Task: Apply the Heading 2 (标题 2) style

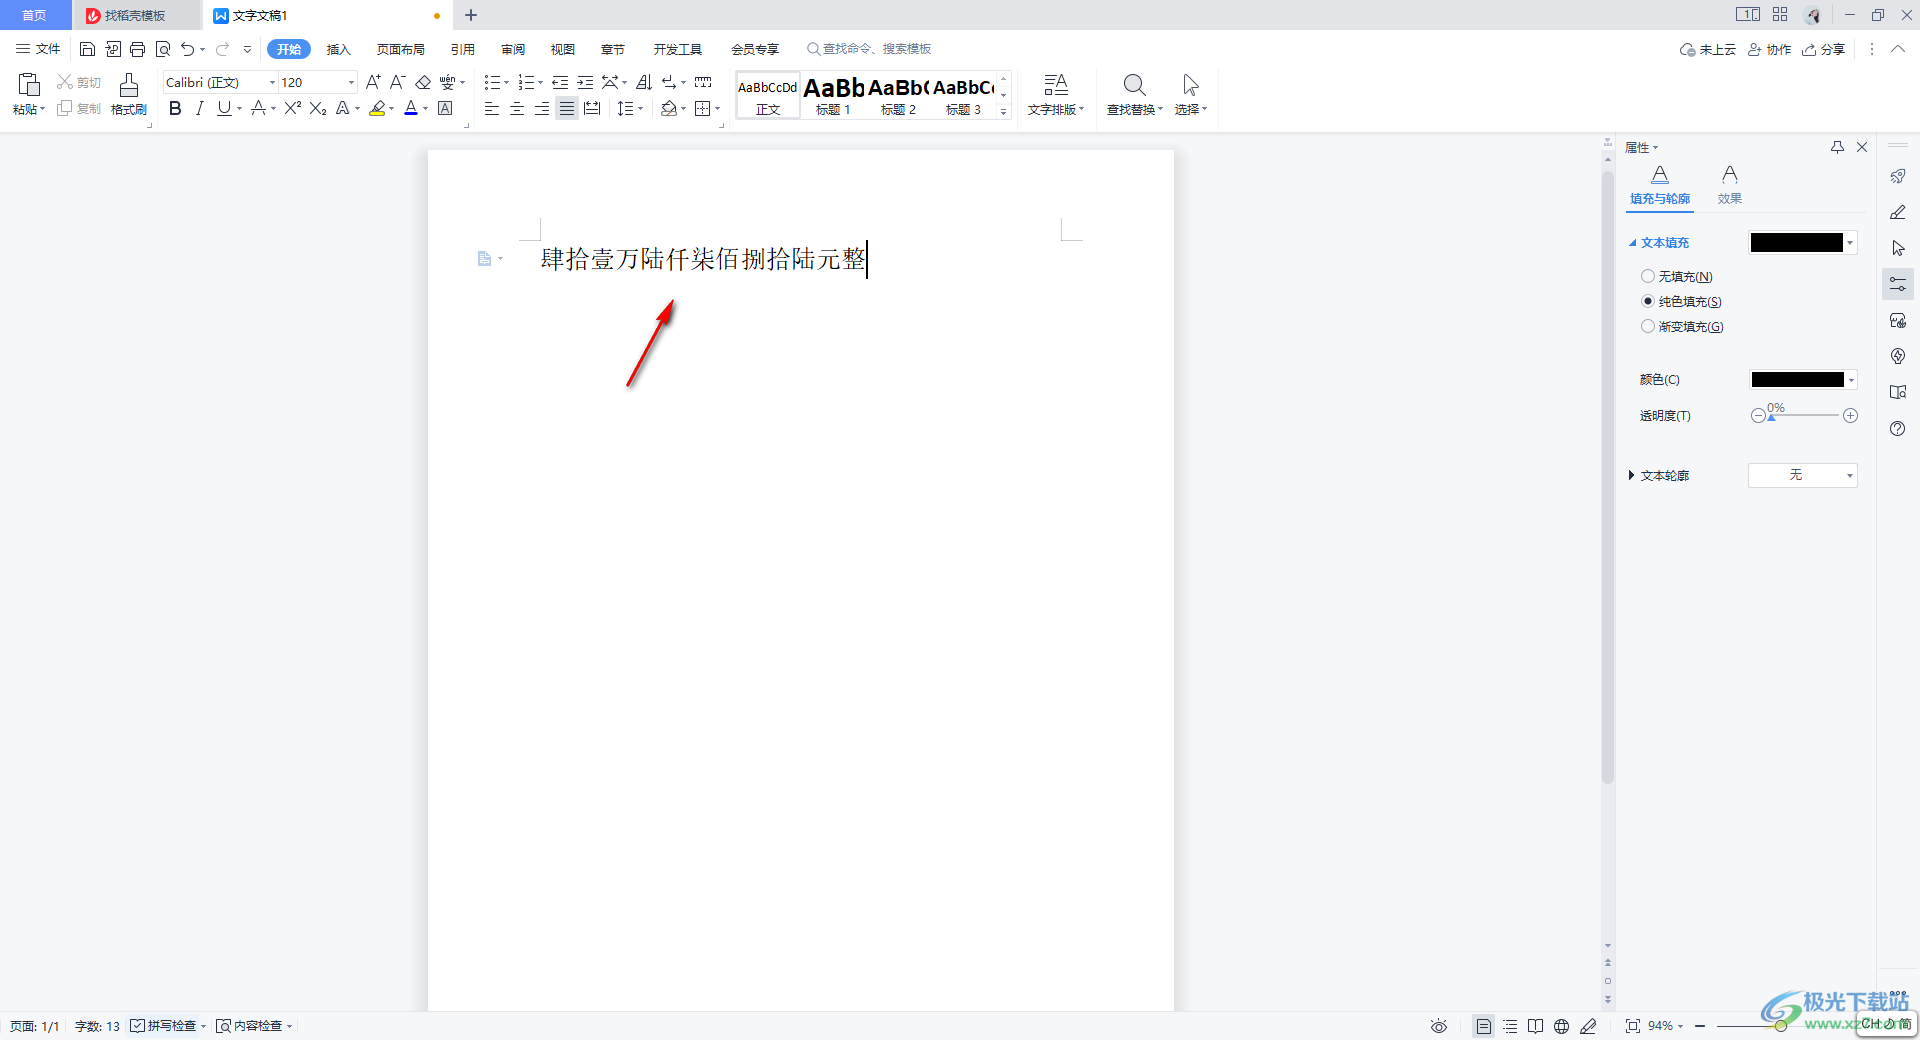Action: coord(898,95)
